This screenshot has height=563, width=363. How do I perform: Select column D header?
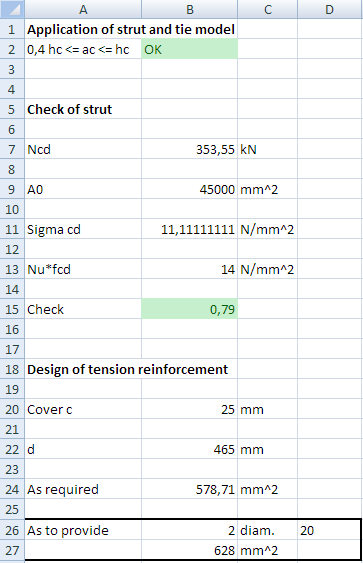330,9
